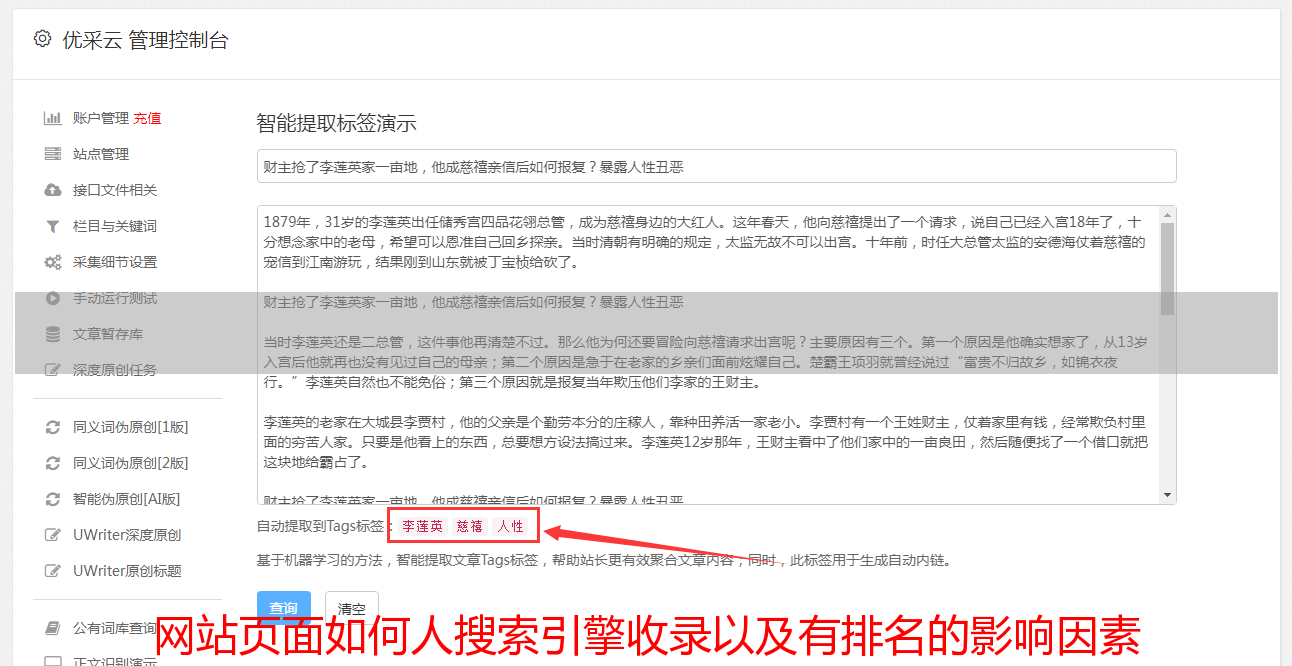Open 同义词伪原创[2版] menu item
The width and height of the screenshot is (1292, 666).
(x=130, y=463)
